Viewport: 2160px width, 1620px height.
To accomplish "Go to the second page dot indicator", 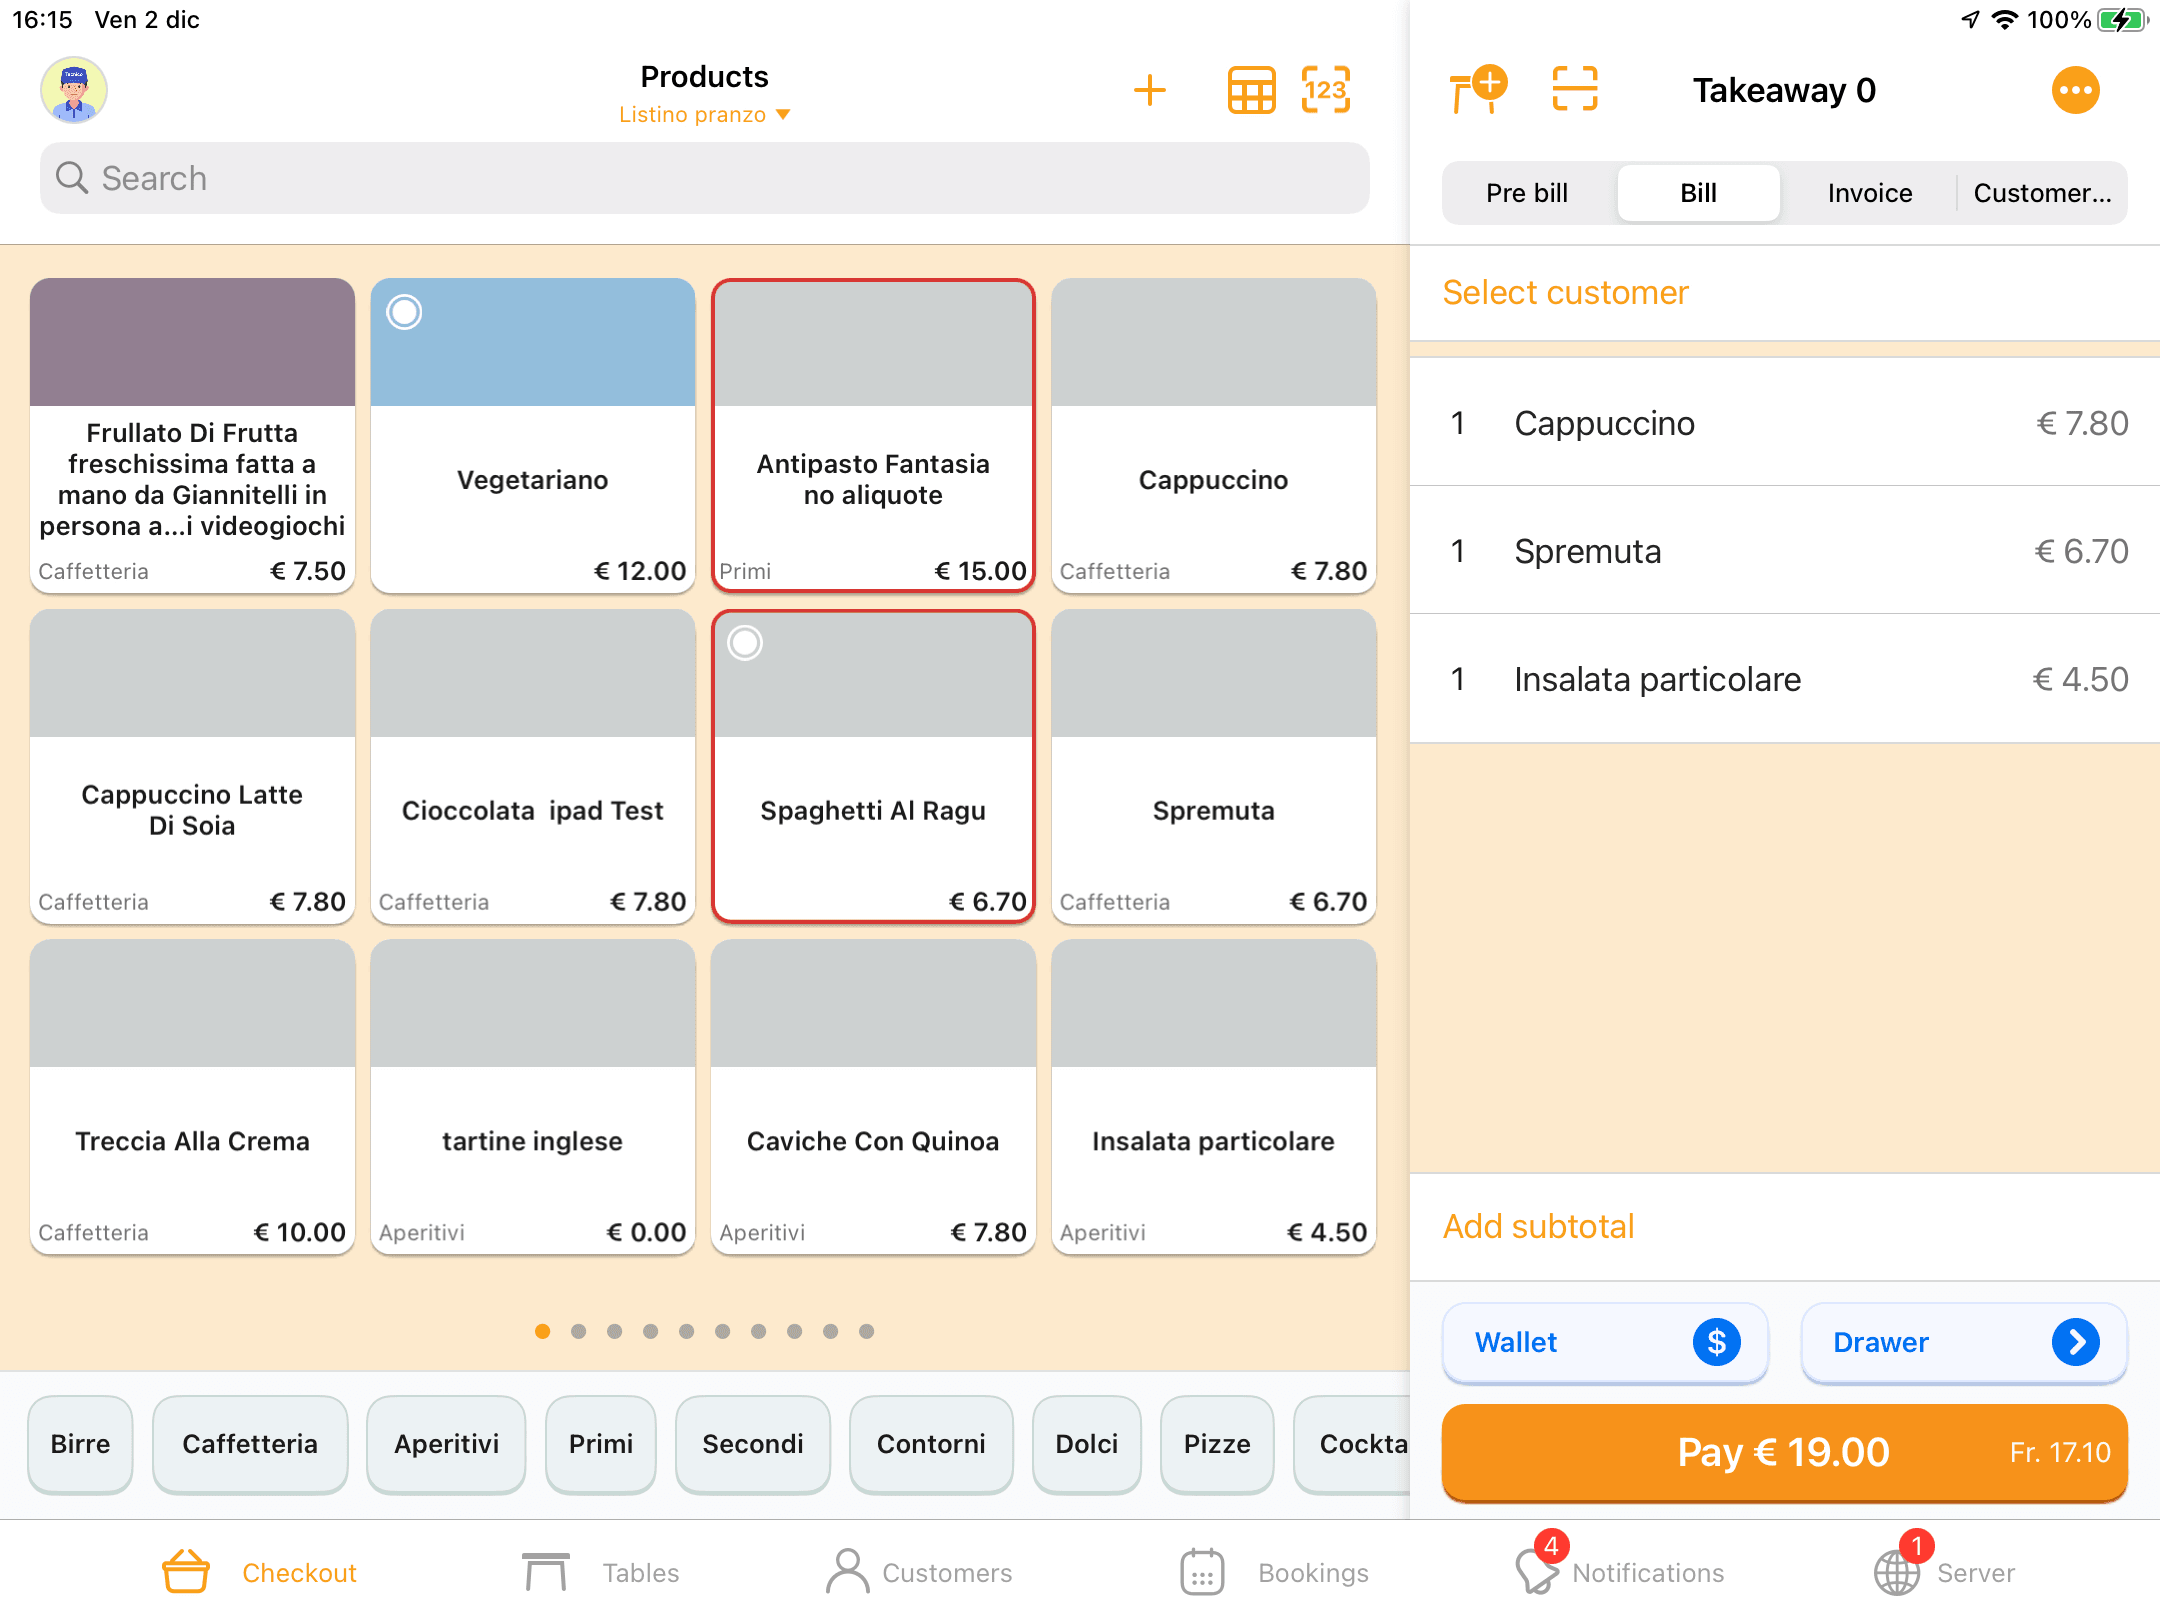I will (x=578, y=1331).
